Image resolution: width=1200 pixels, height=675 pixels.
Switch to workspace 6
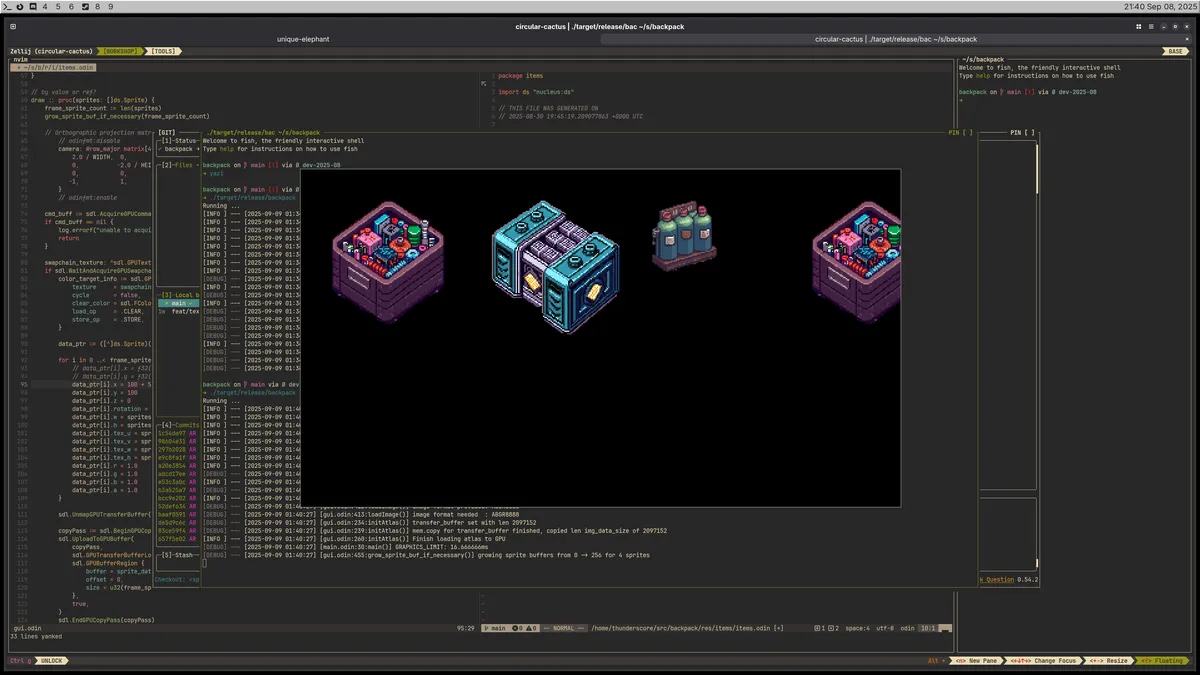(71, 6)
